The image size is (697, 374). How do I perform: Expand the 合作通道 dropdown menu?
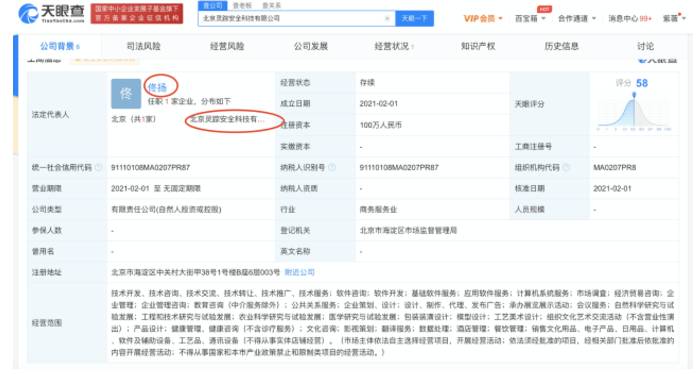pyautogui.click(x=577, y=19)
